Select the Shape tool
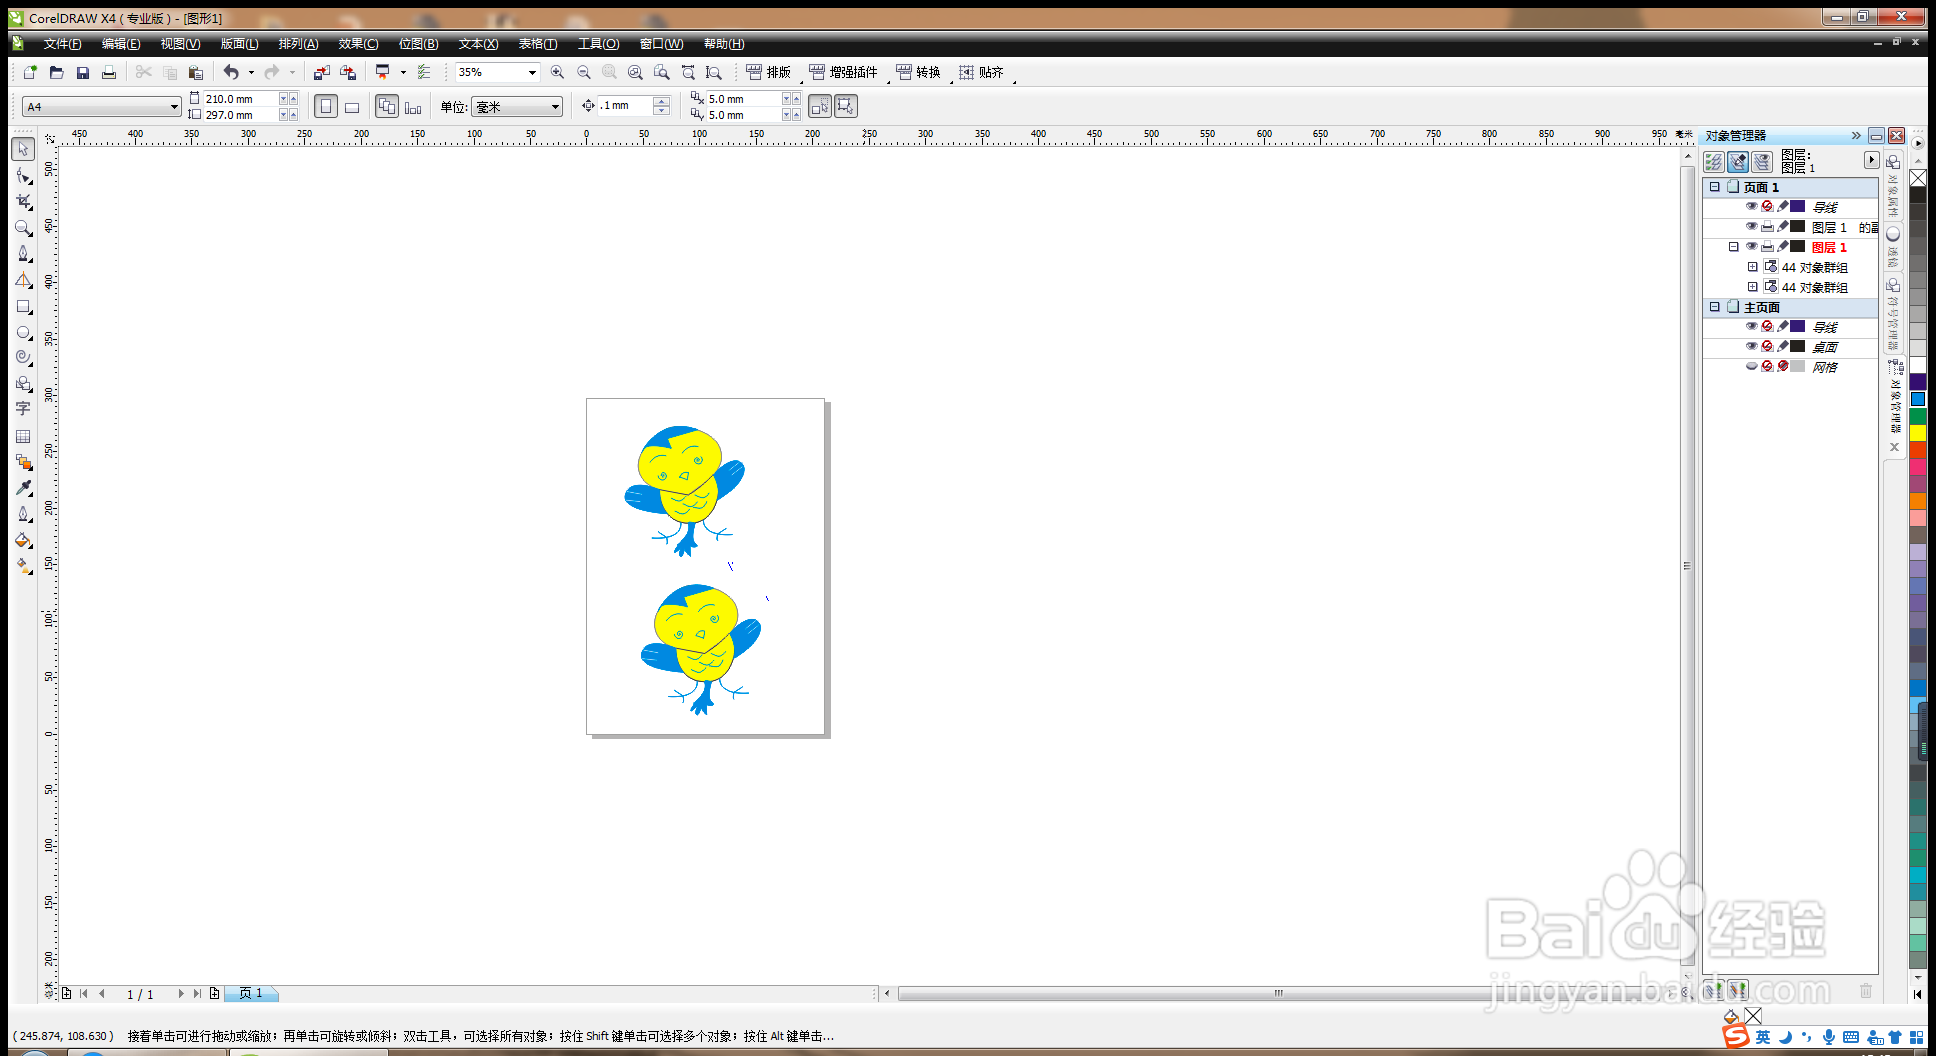Image resolution: width=1936 pixels, height=1056 pixels. [x=23, y=175]
